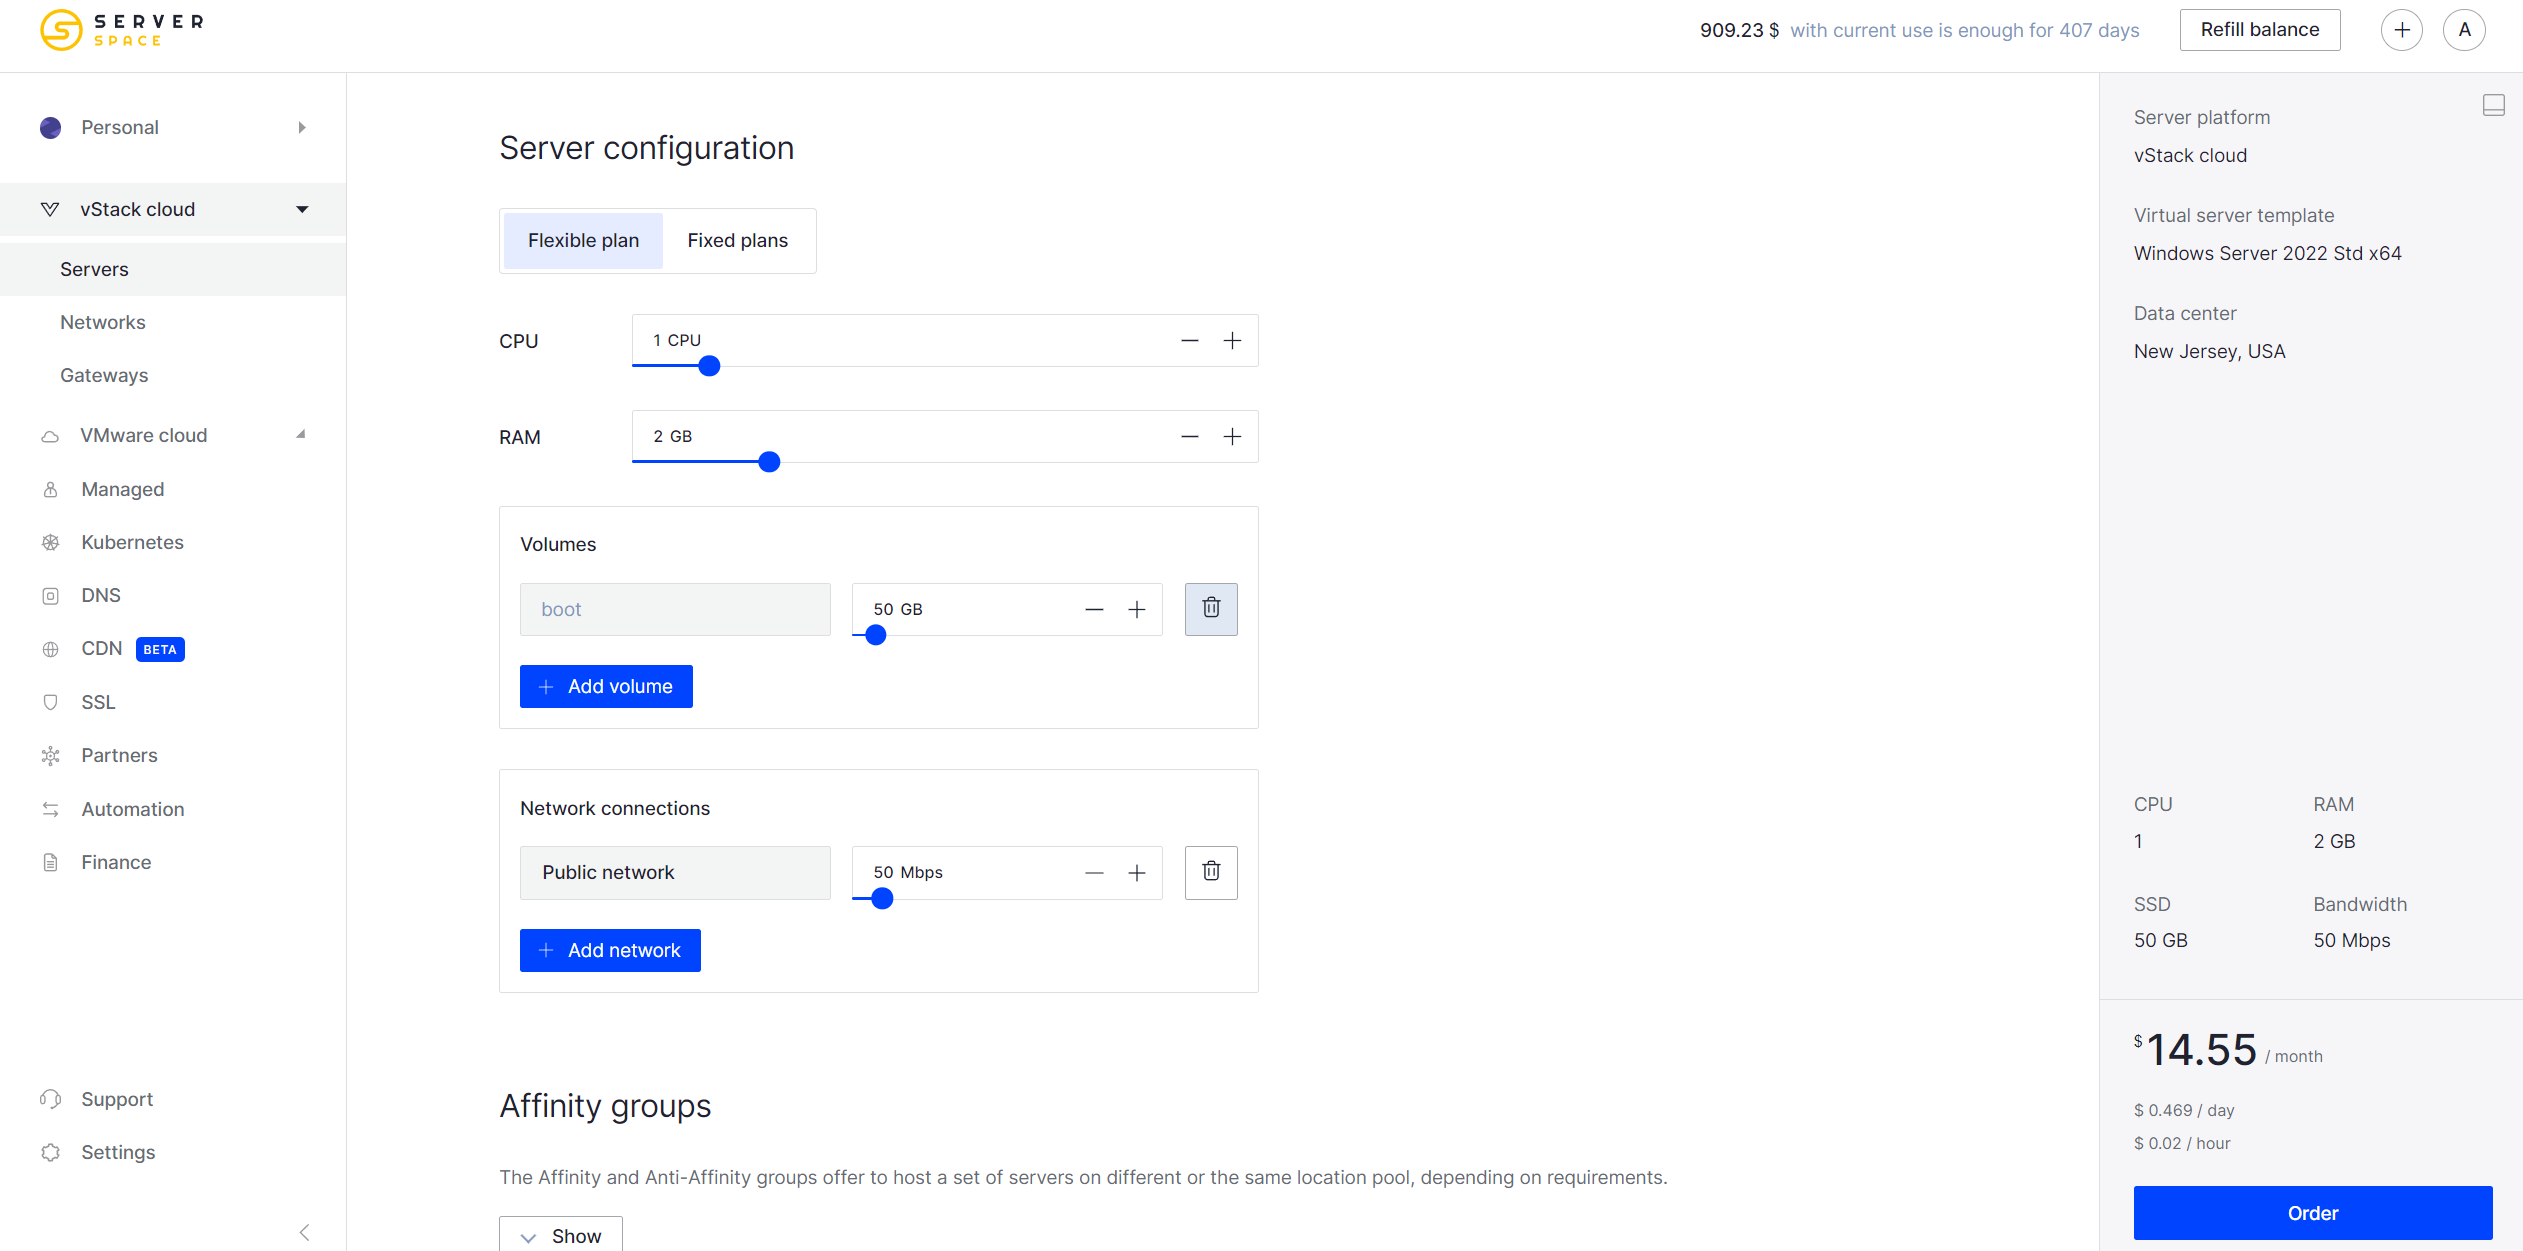This screenshot has height=1251, width=2523.
Task: Click the Order button
Action: click(x=2312, y=1213)
